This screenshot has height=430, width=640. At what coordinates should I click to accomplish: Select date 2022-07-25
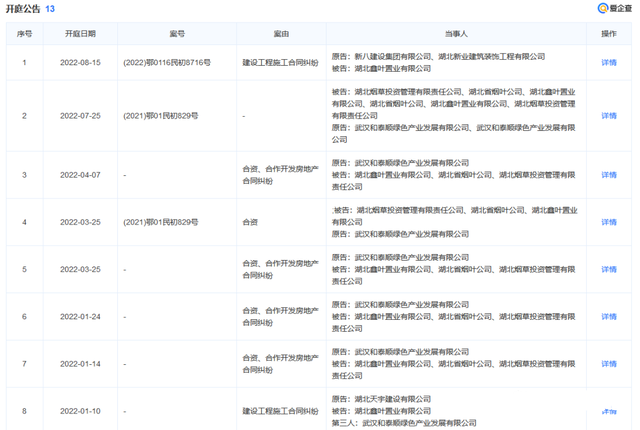pos(80,116)
